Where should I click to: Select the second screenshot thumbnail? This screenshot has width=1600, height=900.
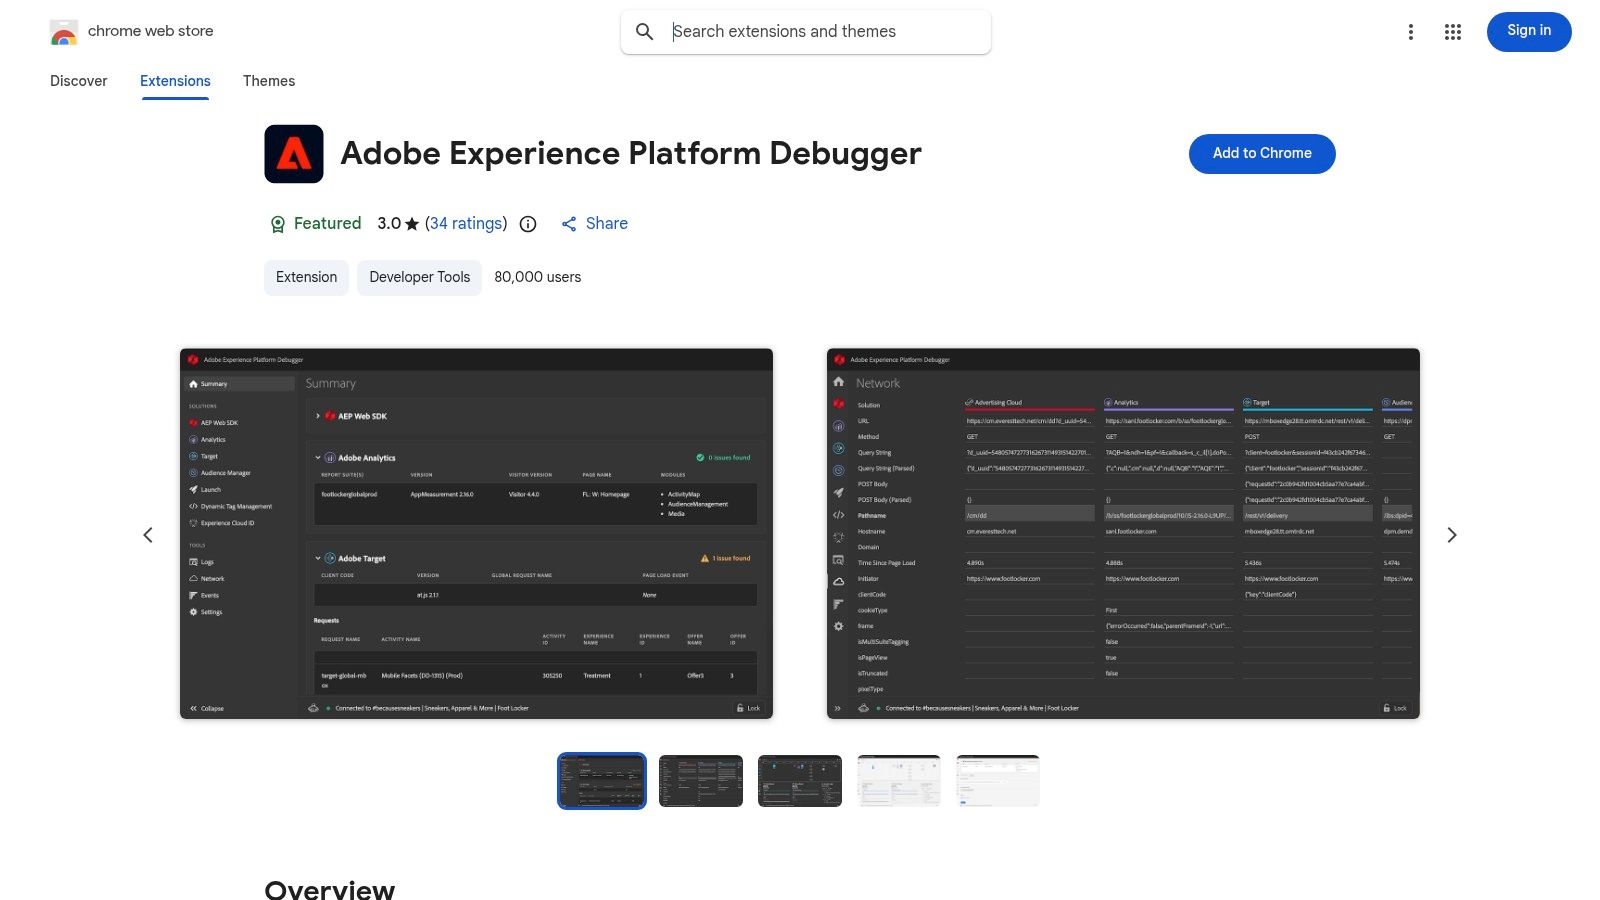point(700,780)
